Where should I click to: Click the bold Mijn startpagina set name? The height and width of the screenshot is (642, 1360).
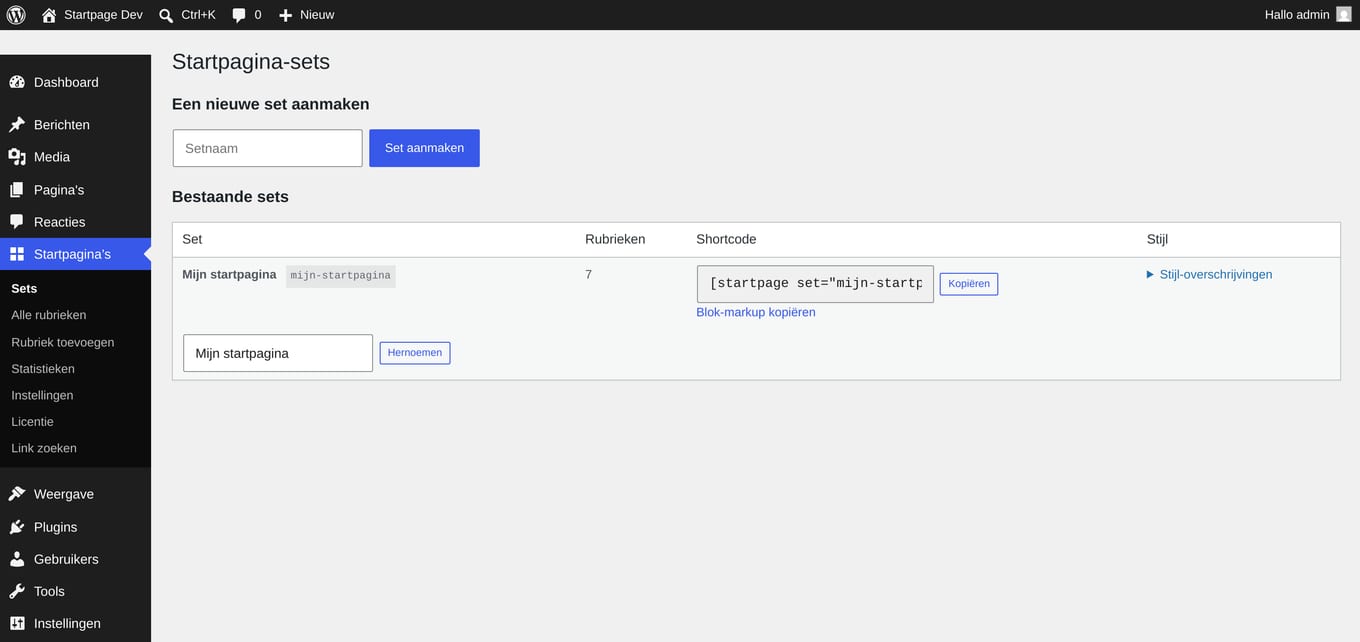229,274
